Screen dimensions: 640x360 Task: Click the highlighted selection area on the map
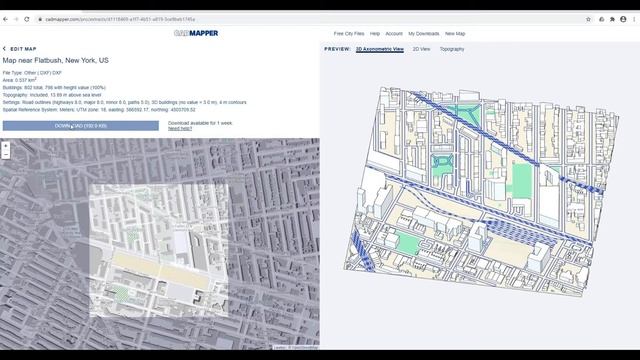tap(159, 250)
